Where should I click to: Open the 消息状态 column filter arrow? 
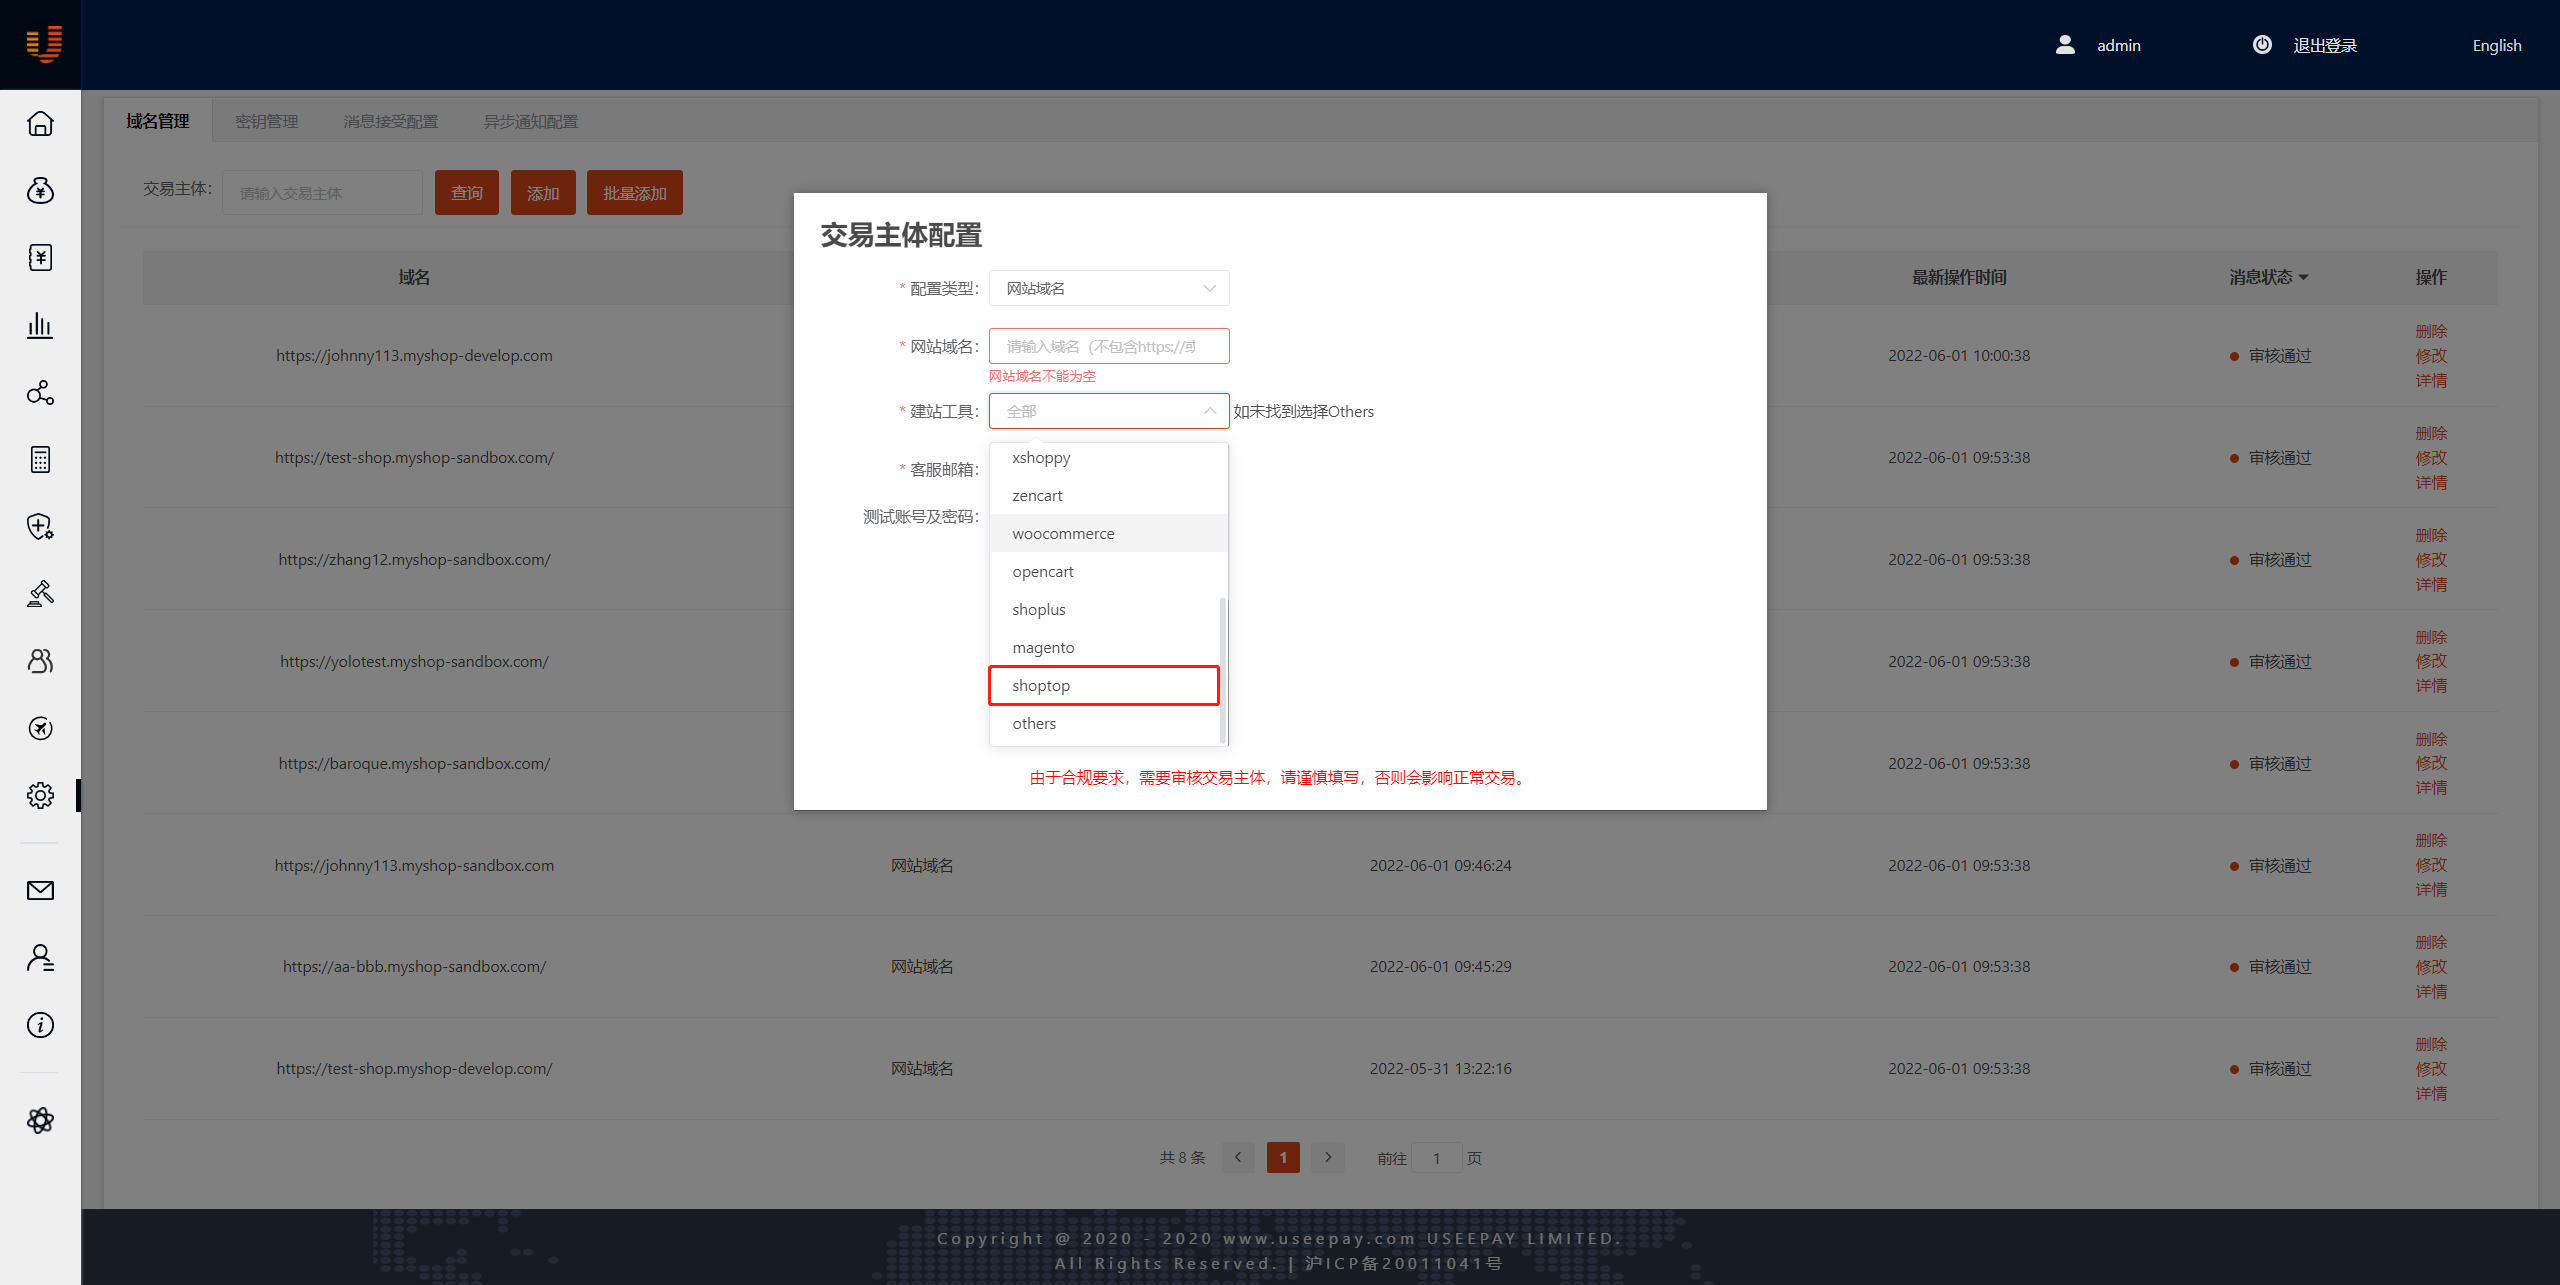click(x=2304, y=277)
